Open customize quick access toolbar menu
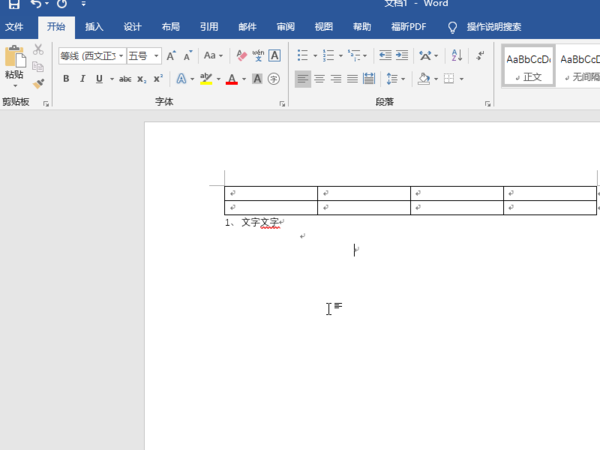The width and height of the screenshot is (600, 450). pyautogui.click(x=83, y=4)
